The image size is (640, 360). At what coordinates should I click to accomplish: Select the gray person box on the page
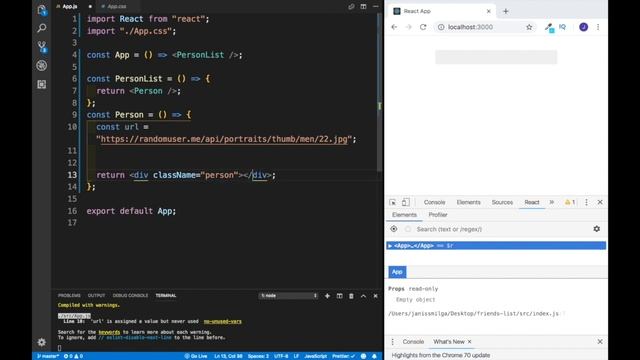(496, 57)
